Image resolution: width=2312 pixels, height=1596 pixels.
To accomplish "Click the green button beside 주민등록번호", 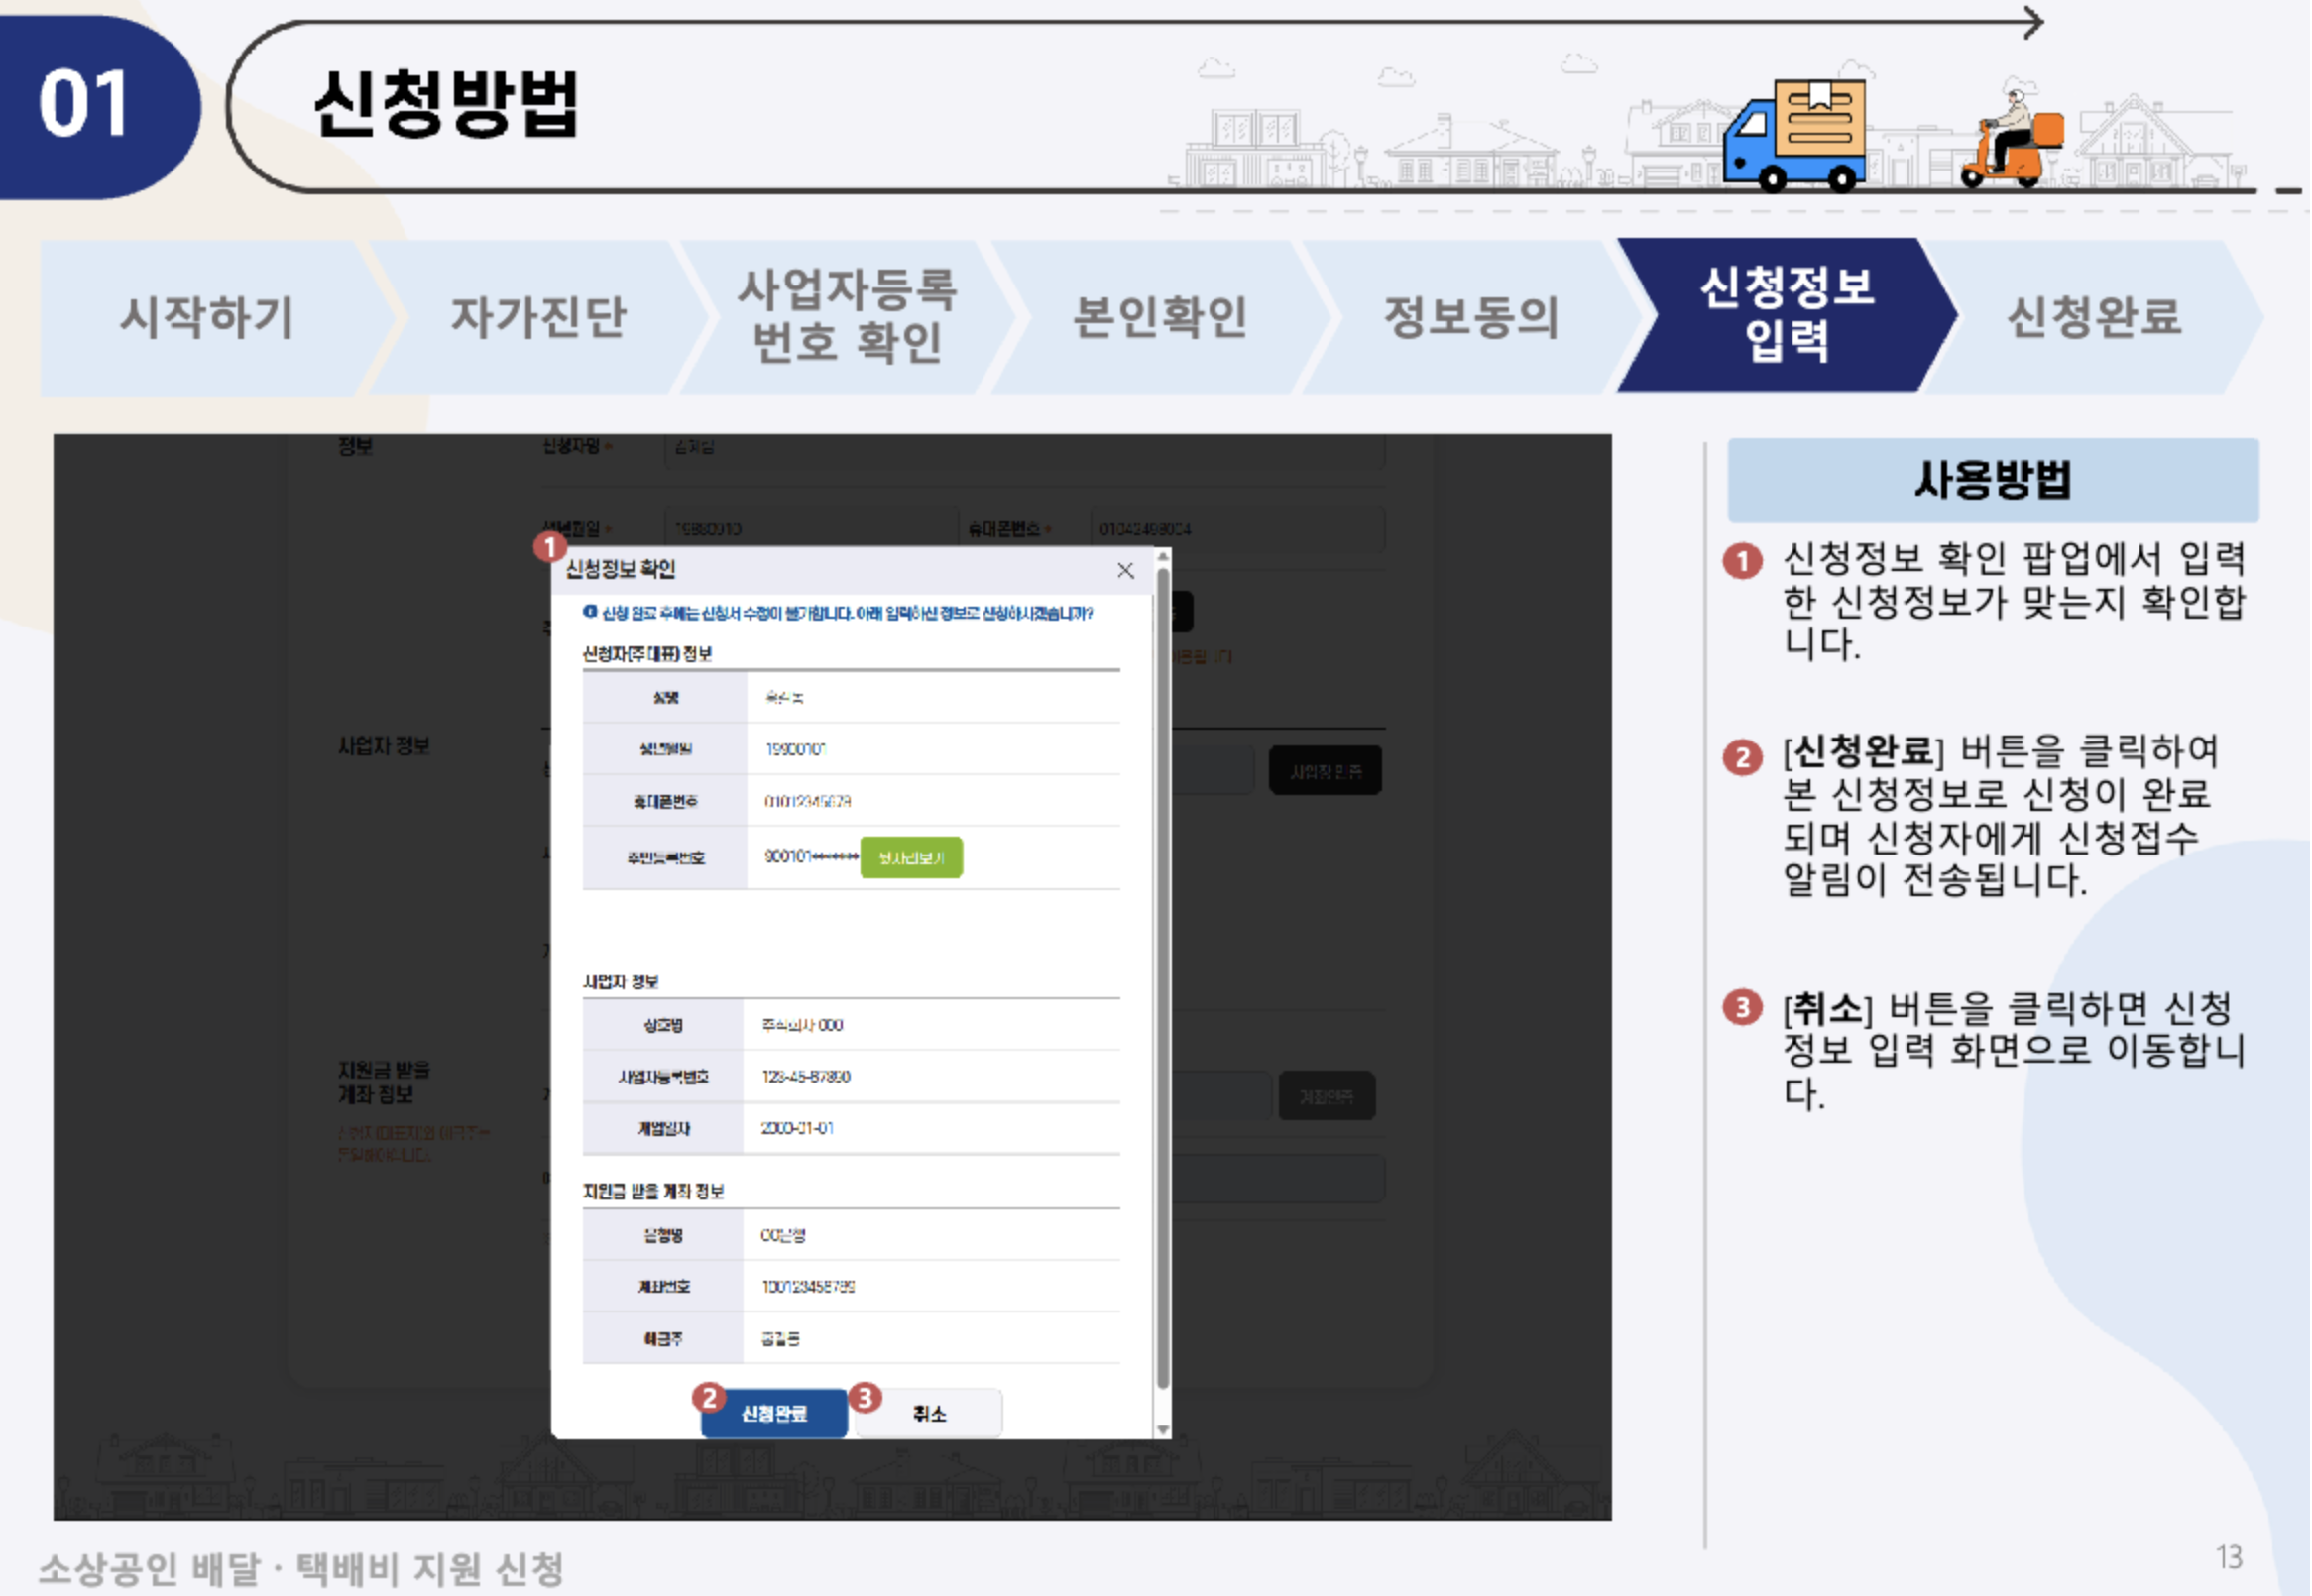I will coord(911,858).
